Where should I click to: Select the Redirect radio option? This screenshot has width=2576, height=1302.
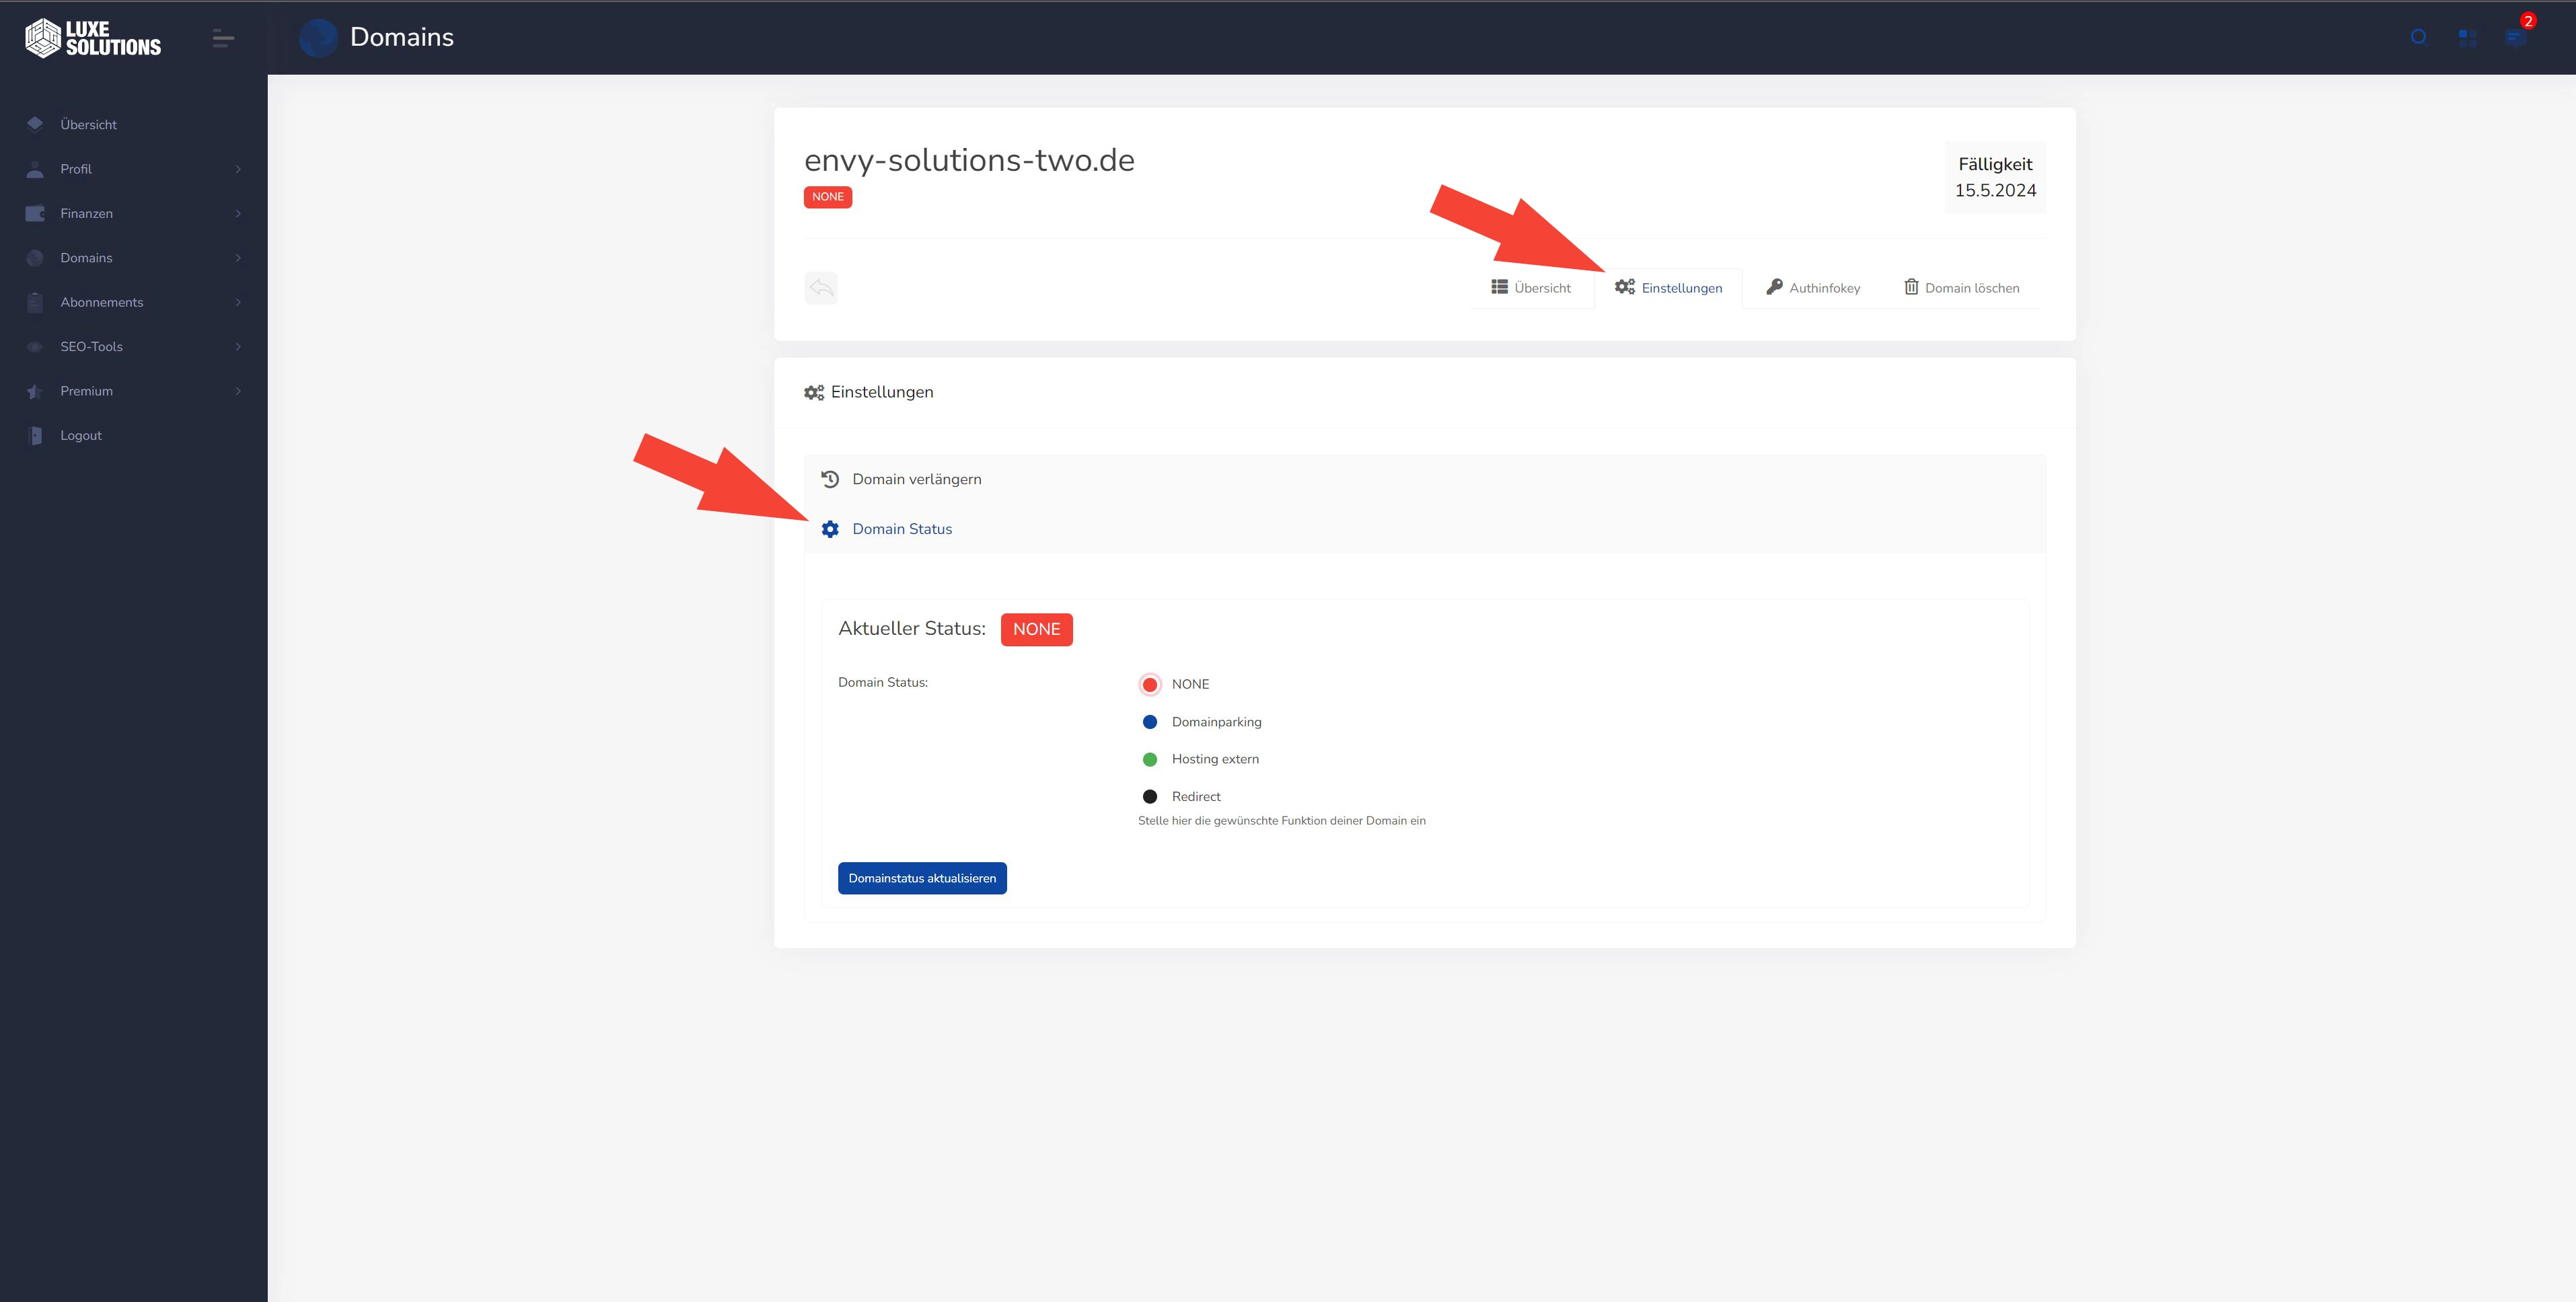coord(1150,797)
